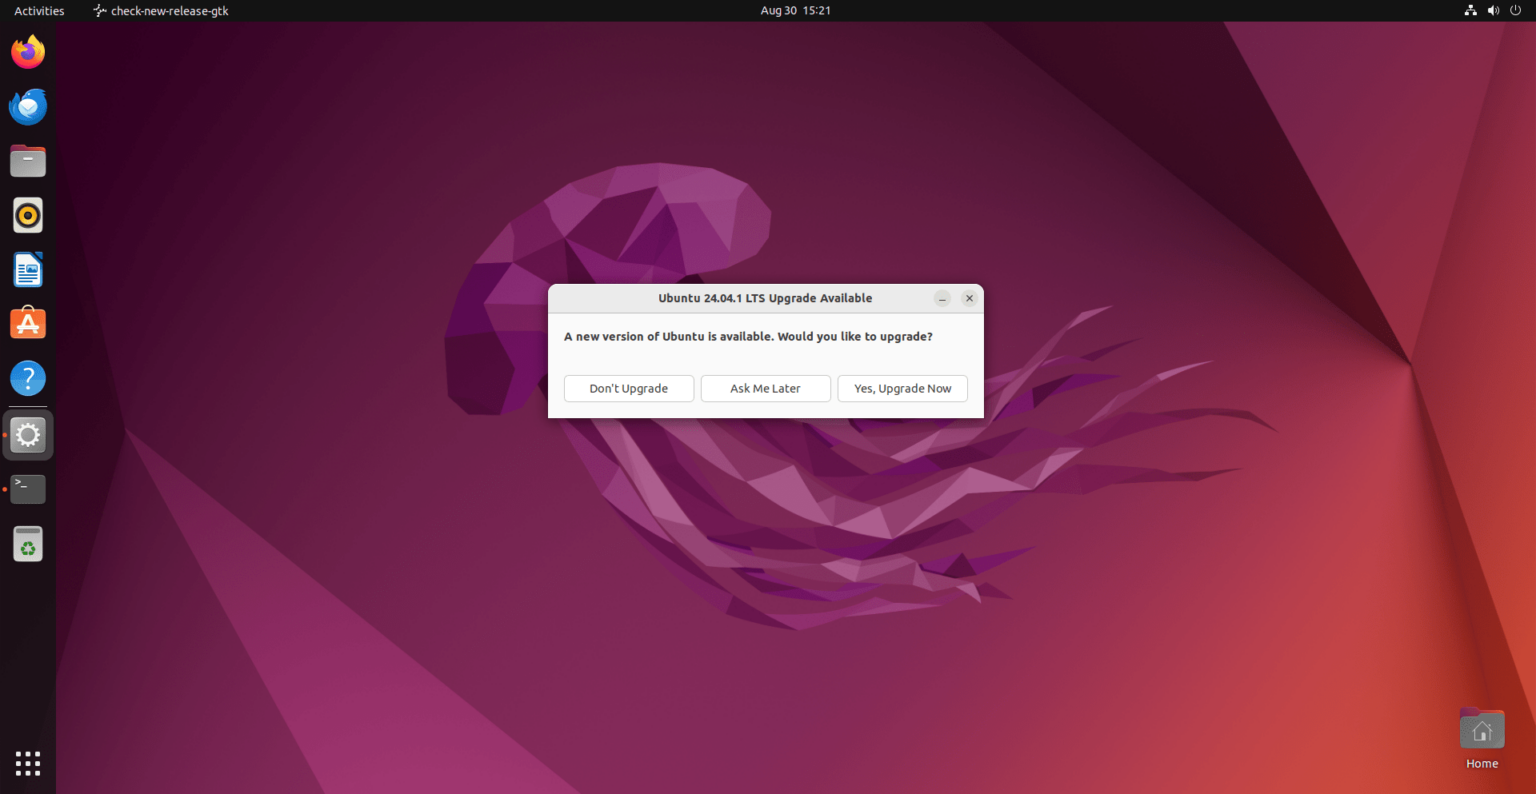Open the power system menu
Viewport: 1536px width, 794px height.
tap(1516, 10)
